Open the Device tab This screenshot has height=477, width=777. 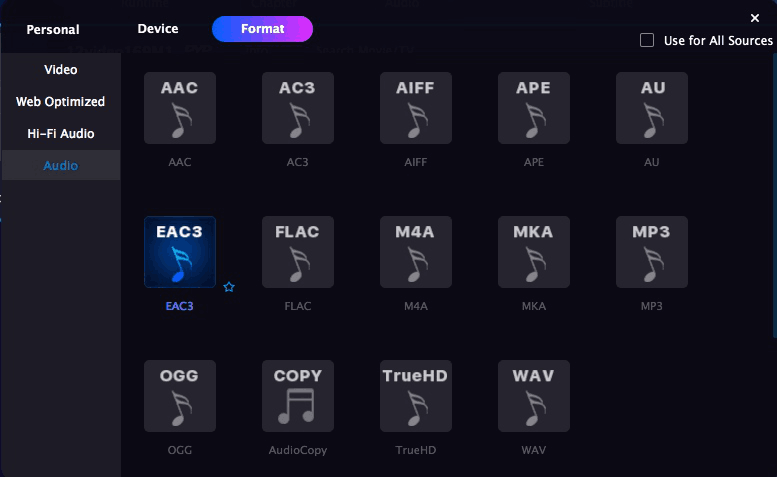pyautogui.click(x=158, y=29)
